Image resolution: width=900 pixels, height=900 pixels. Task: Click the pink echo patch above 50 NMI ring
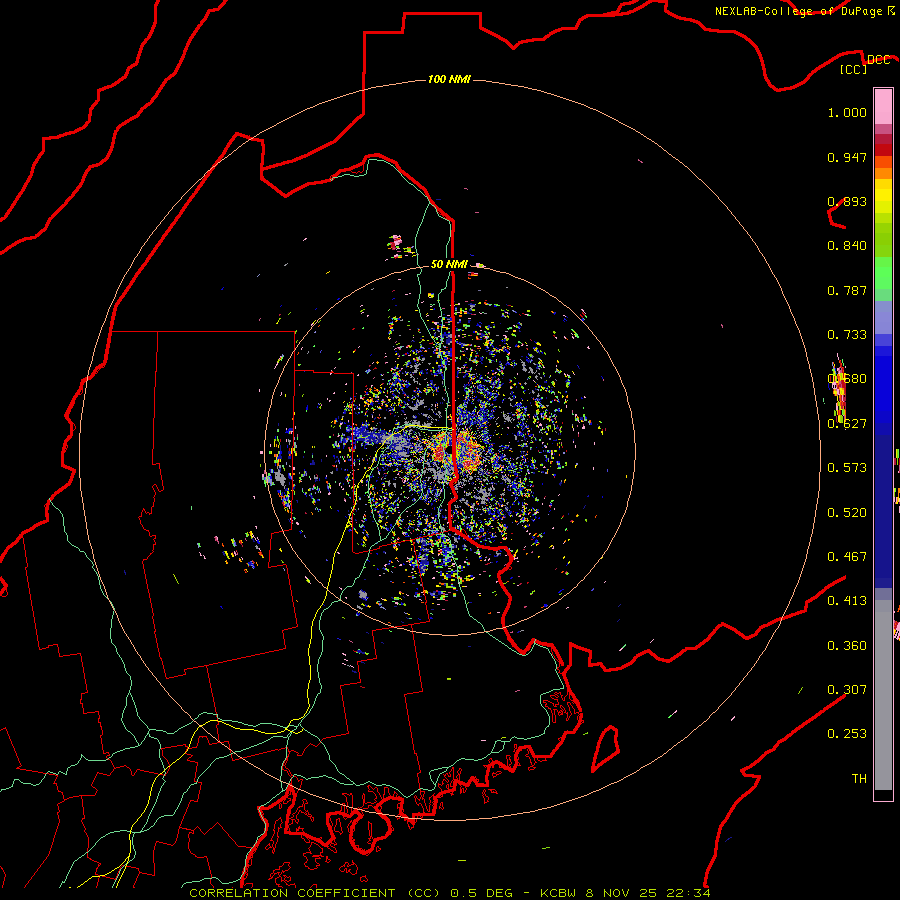395,242
